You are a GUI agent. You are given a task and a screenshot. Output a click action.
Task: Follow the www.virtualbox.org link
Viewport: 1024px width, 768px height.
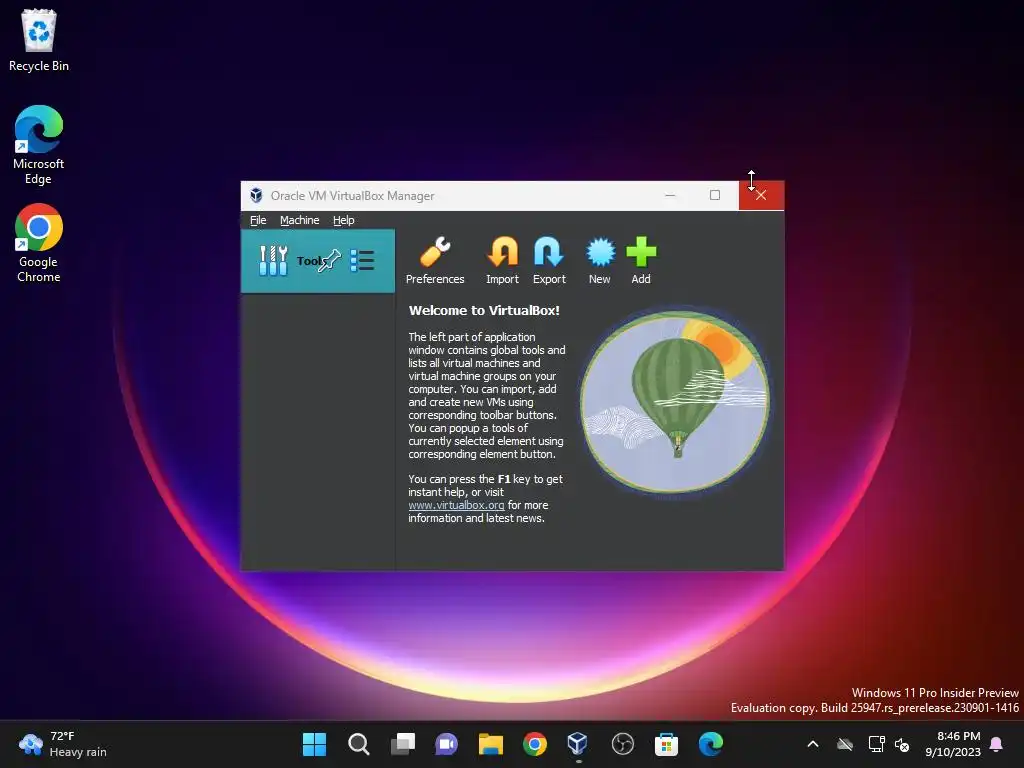point(456,505)
